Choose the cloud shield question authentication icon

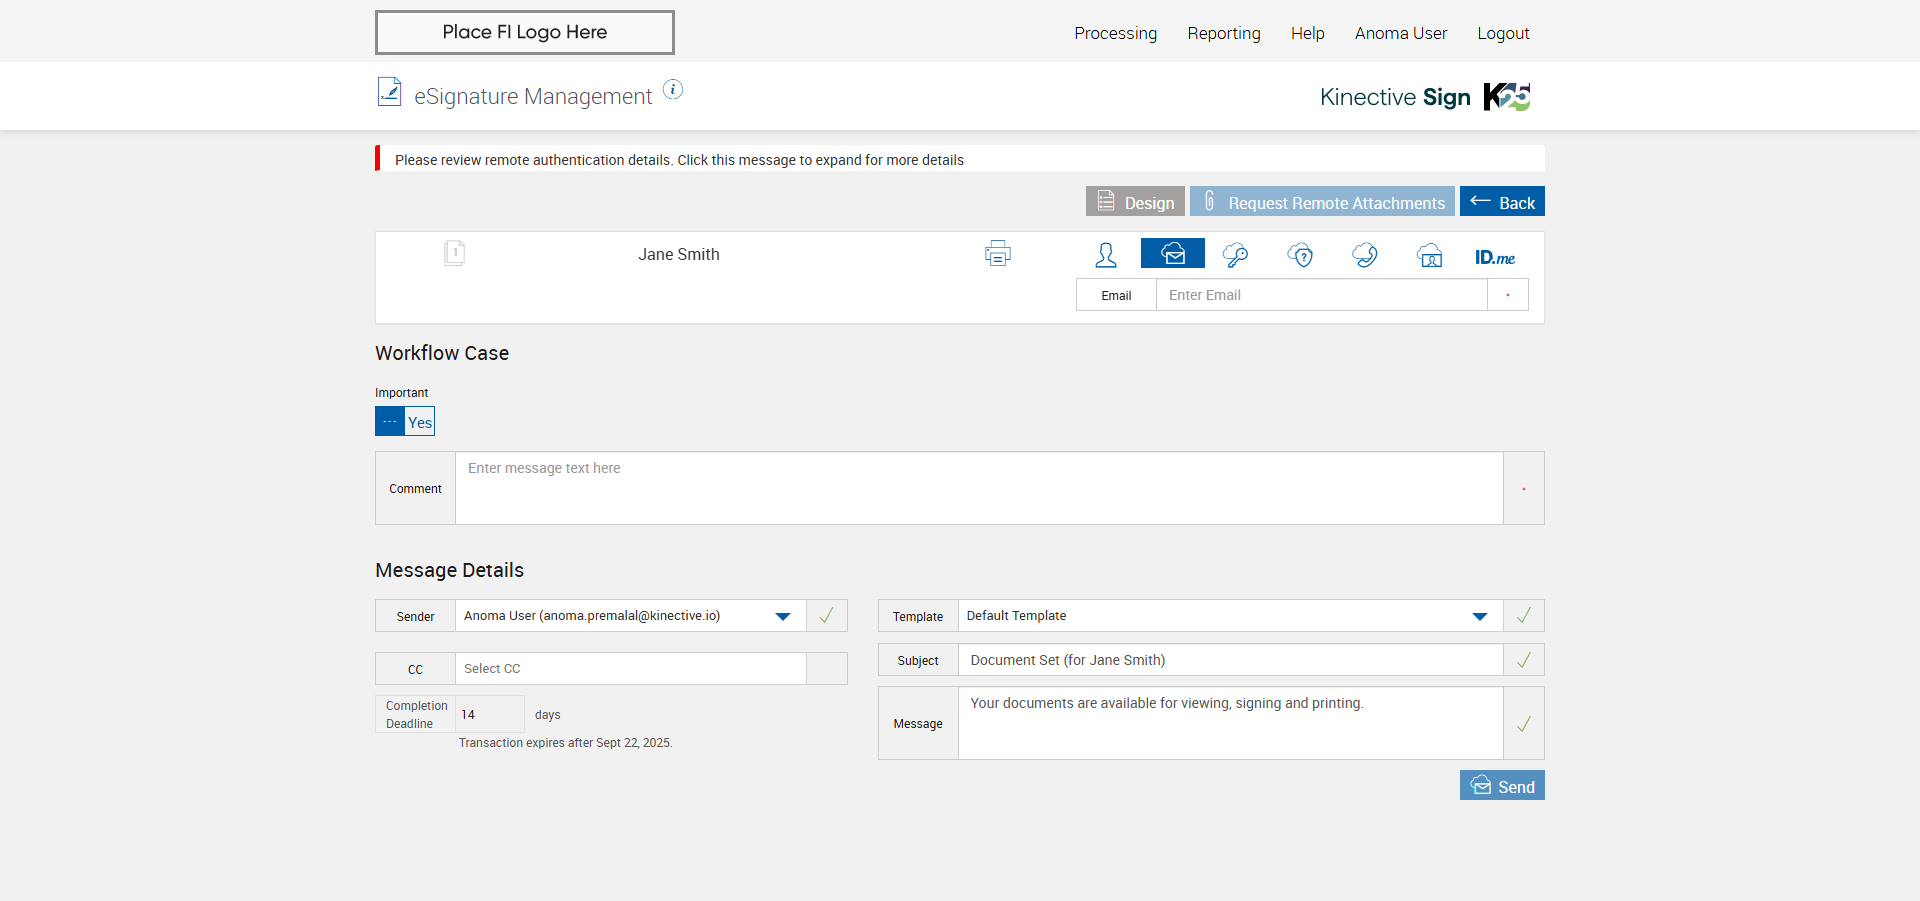[1300, 255]
